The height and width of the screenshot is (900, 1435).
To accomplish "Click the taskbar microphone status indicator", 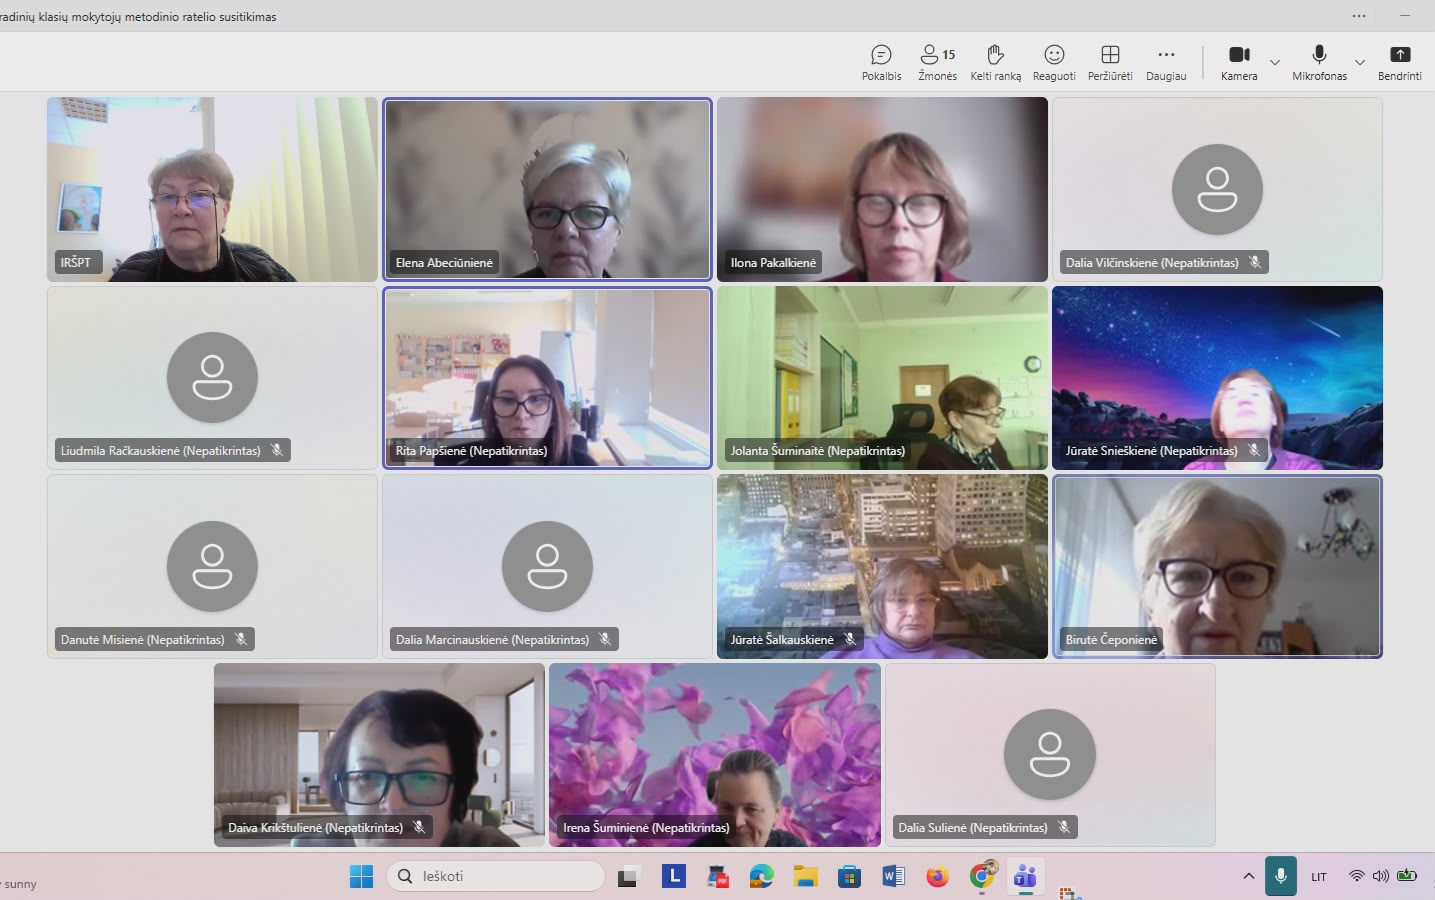I will (1280, 876).
